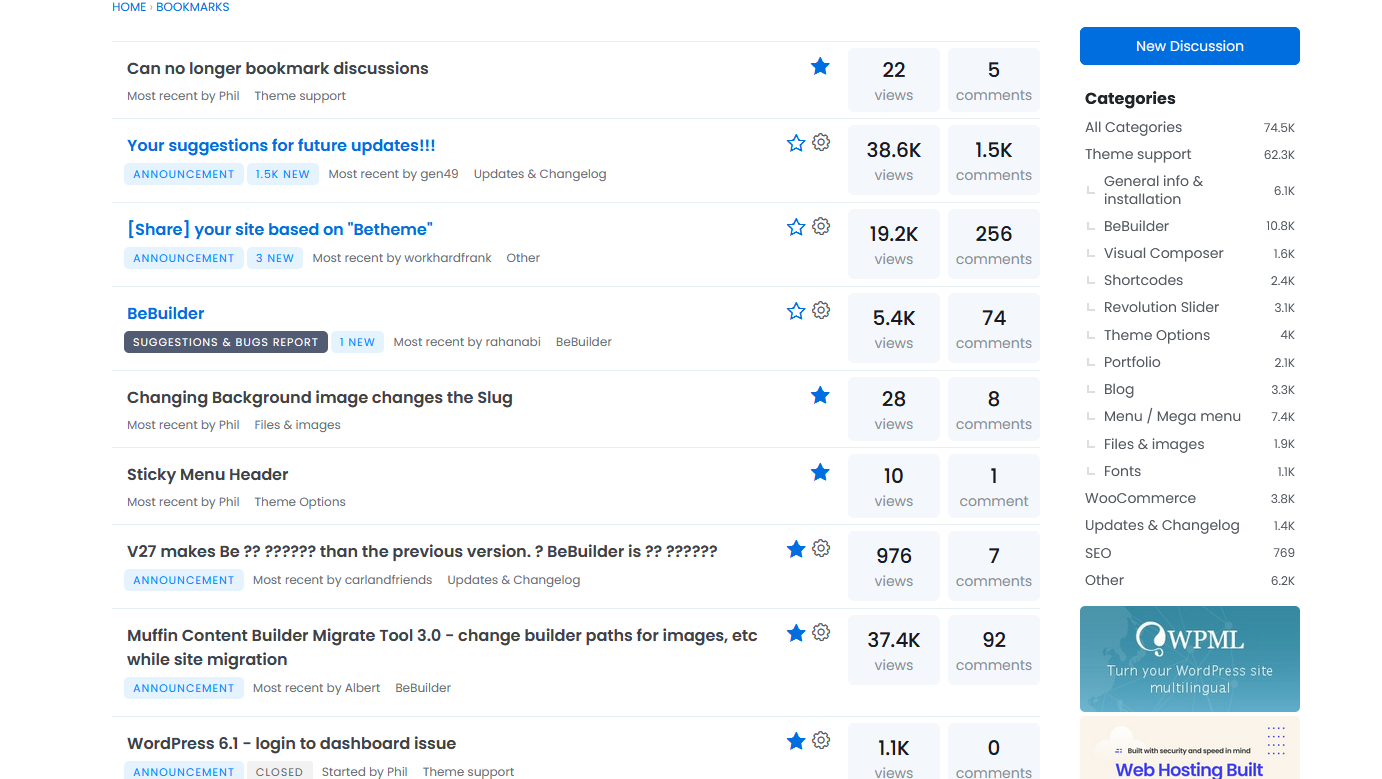The width and height of the screenshot is (1382, 779).
Task: Select the Theme support category in sidebar
Action: pyautogui.click(x=1138, y=154)
